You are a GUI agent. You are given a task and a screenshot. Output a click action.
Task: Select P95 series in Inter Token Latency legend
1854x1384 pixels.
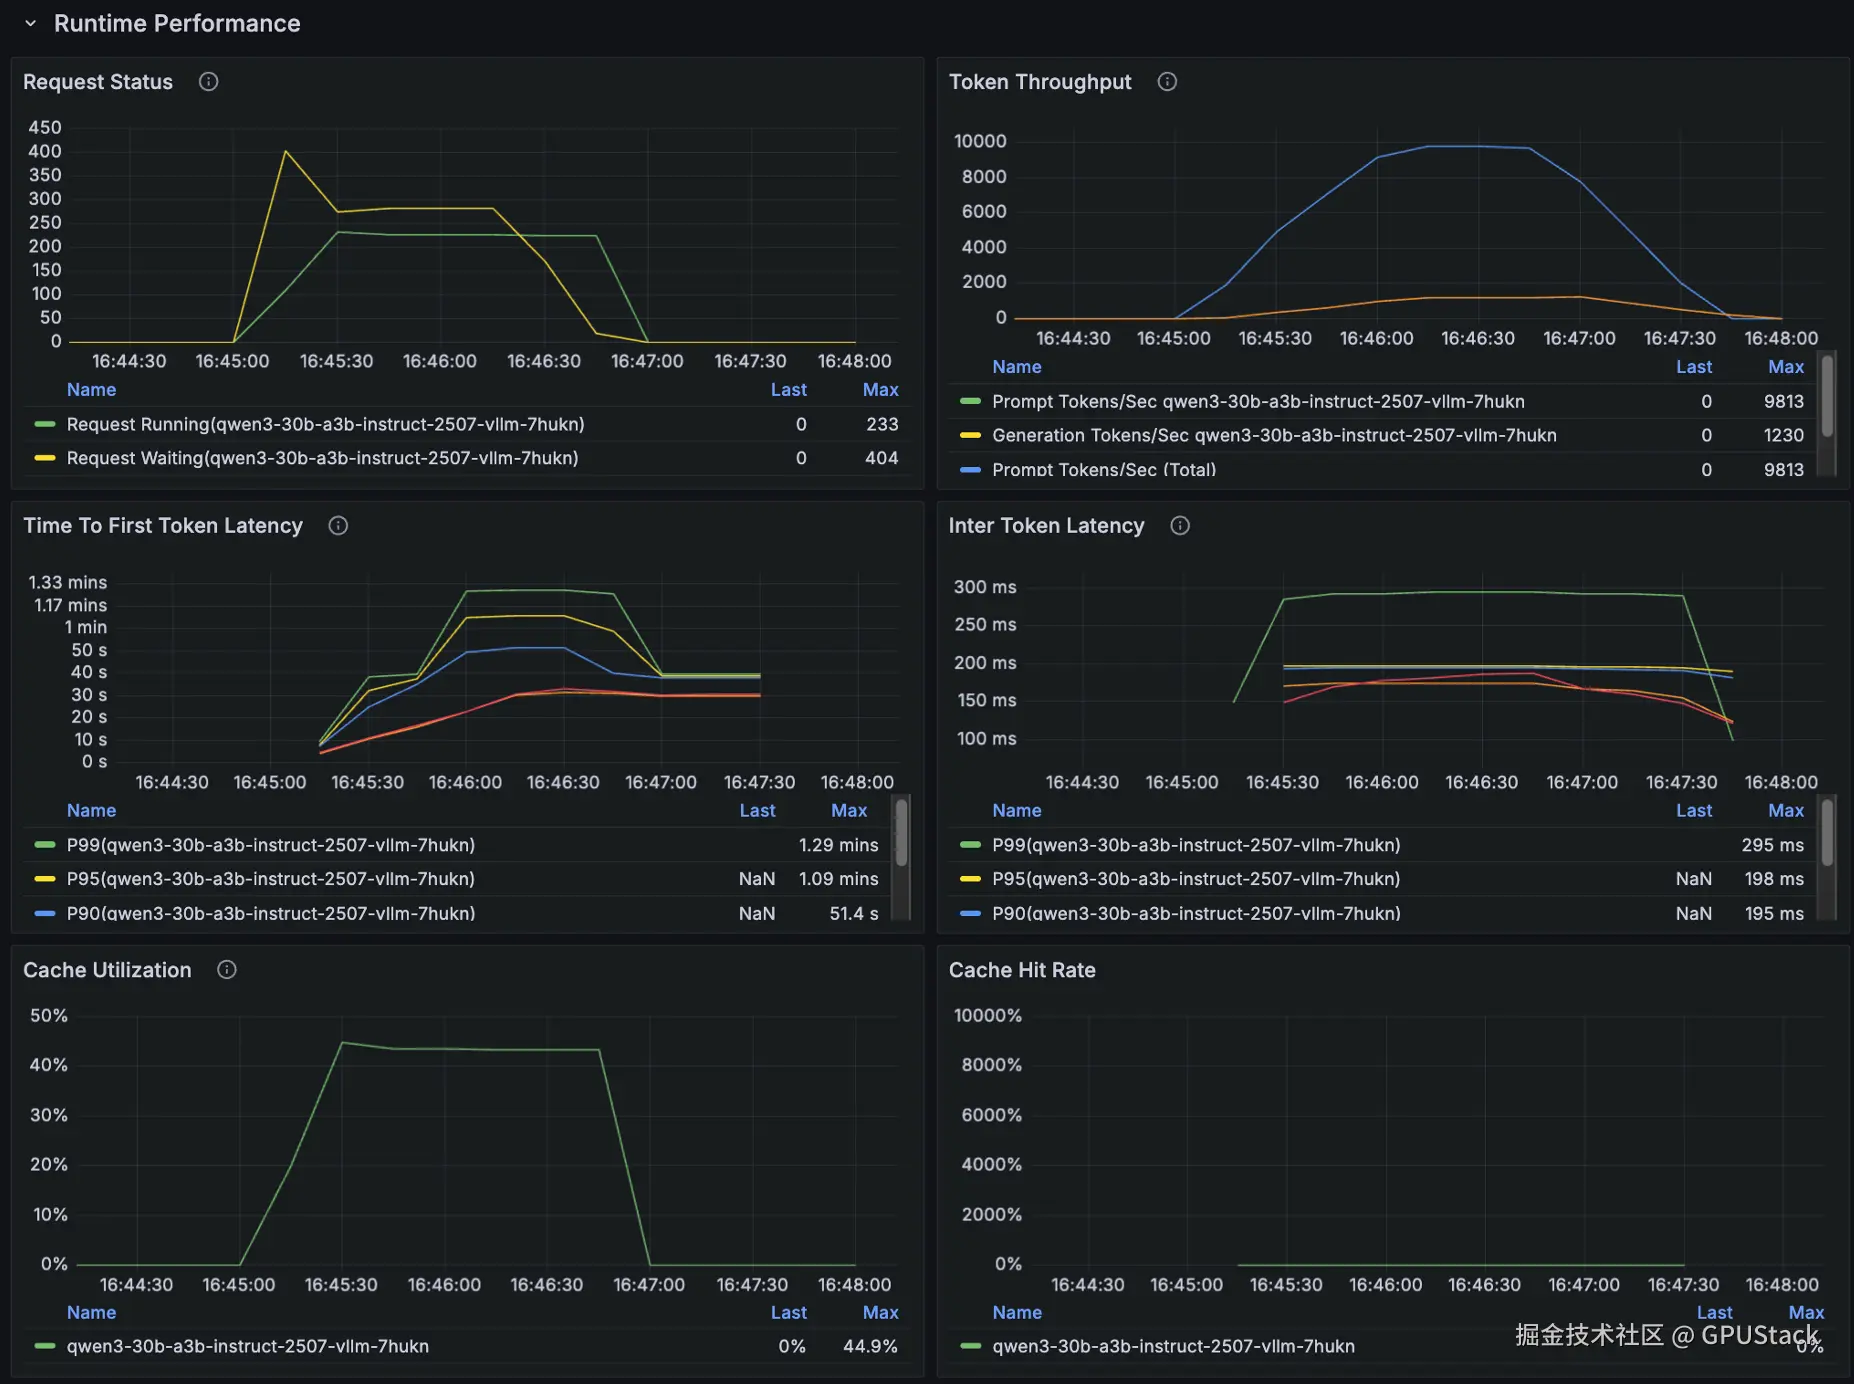1196,879
